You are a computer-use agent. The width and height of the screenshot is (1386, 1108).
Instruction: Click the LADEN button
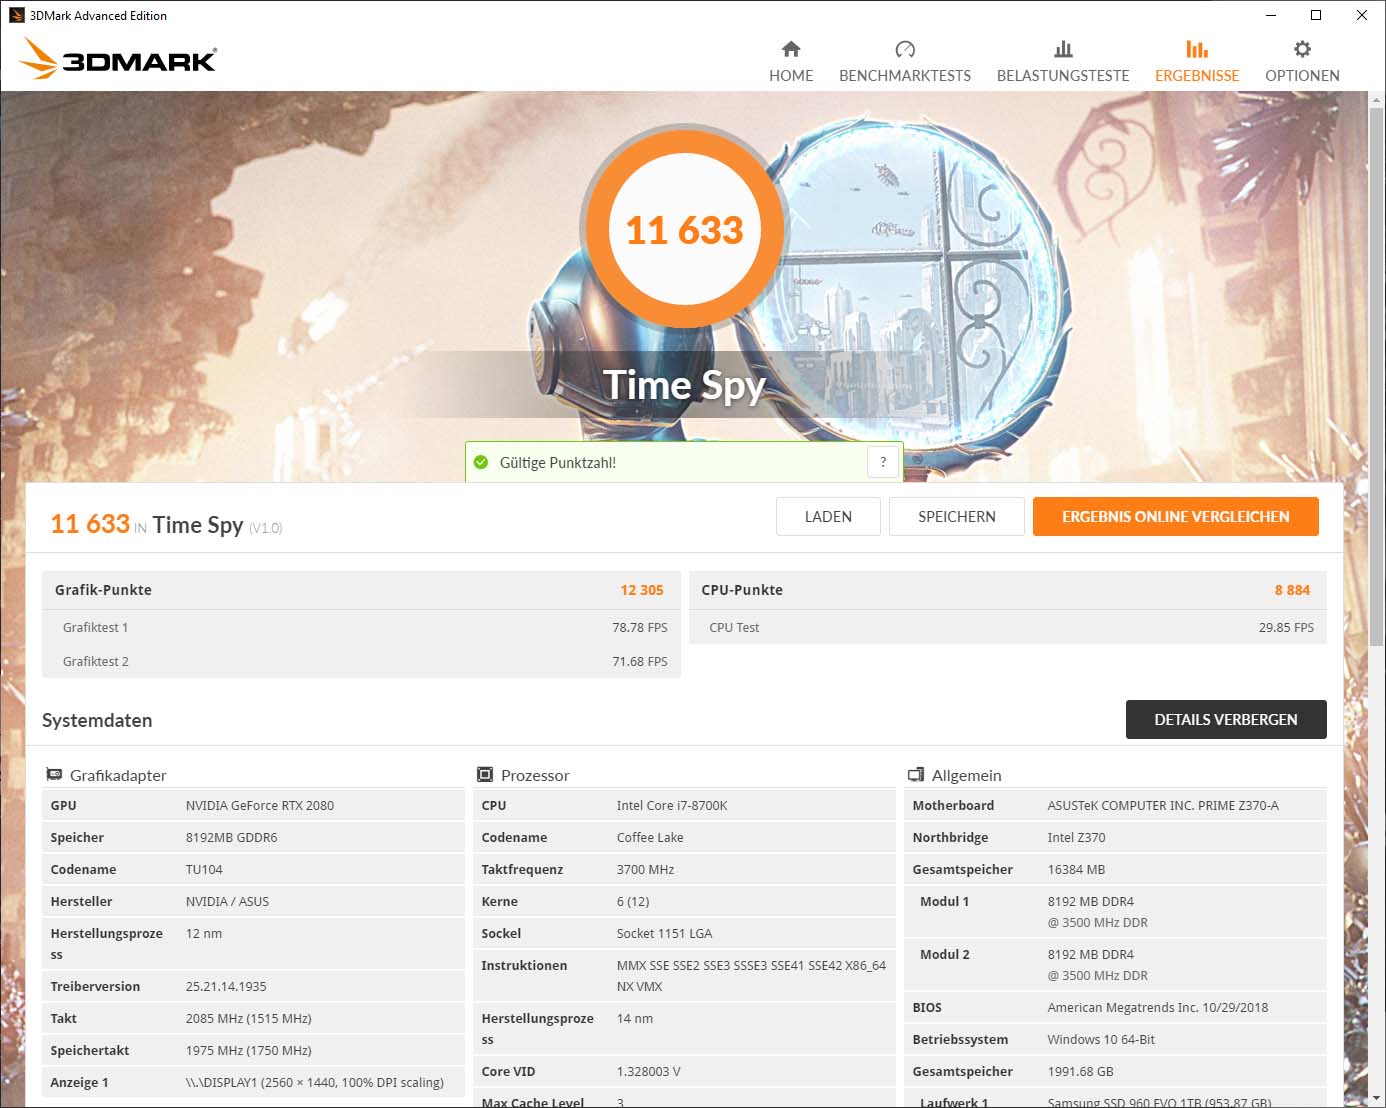coord(828,516)
